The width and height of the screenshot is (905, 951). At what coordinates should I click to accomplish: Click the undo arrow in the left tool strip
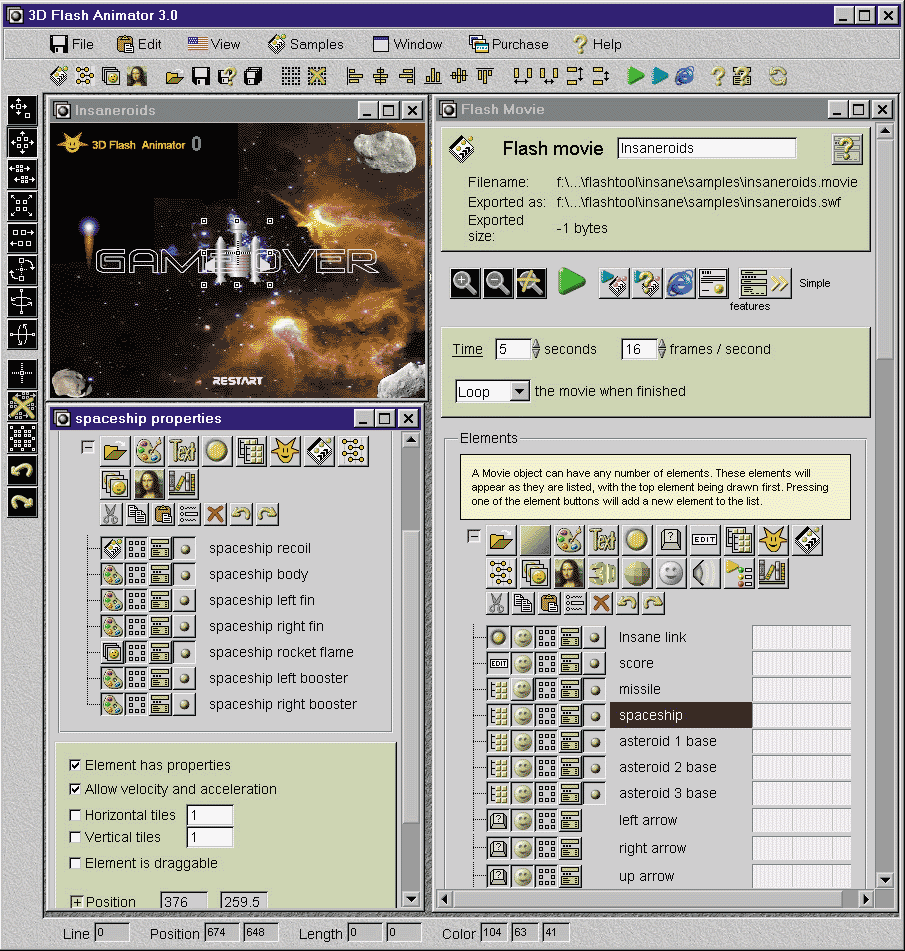tap(22, 470)
